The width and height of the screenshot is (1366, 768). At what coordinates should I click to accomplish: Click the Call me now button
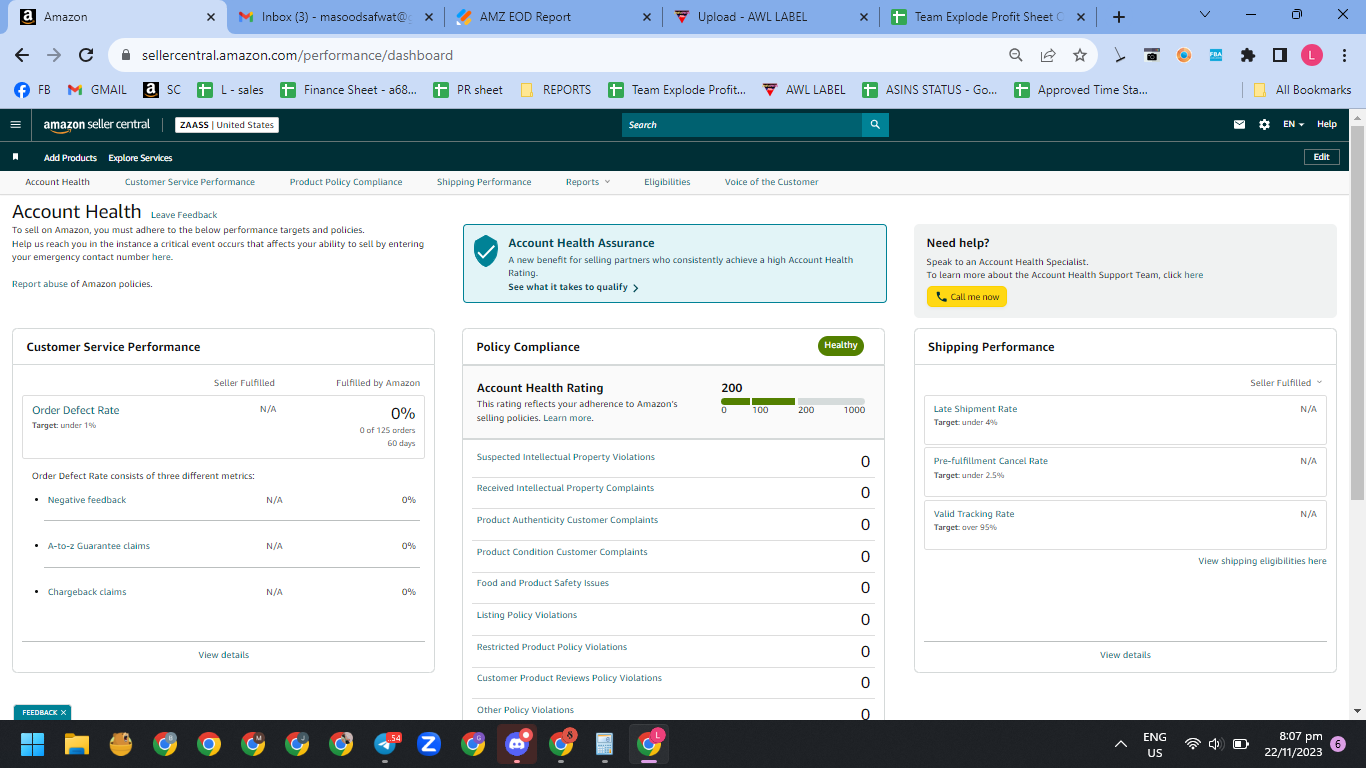pos(967,297)
